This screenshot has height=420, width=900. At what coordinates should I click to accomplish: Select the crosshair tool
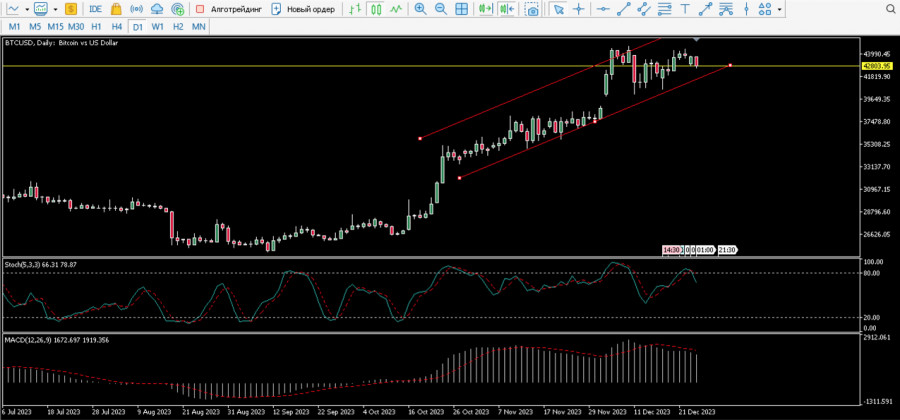point(579,9)
